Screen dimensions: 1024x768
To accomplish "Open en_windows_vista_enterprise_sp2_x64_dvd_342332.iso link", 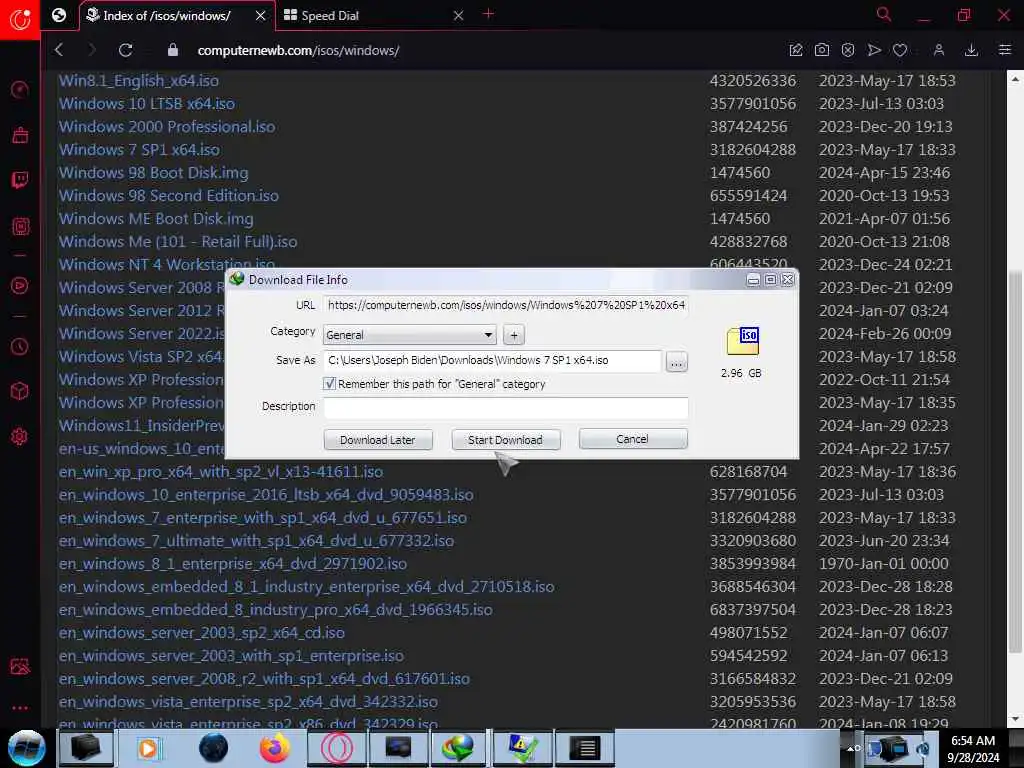I will point(248,702).
